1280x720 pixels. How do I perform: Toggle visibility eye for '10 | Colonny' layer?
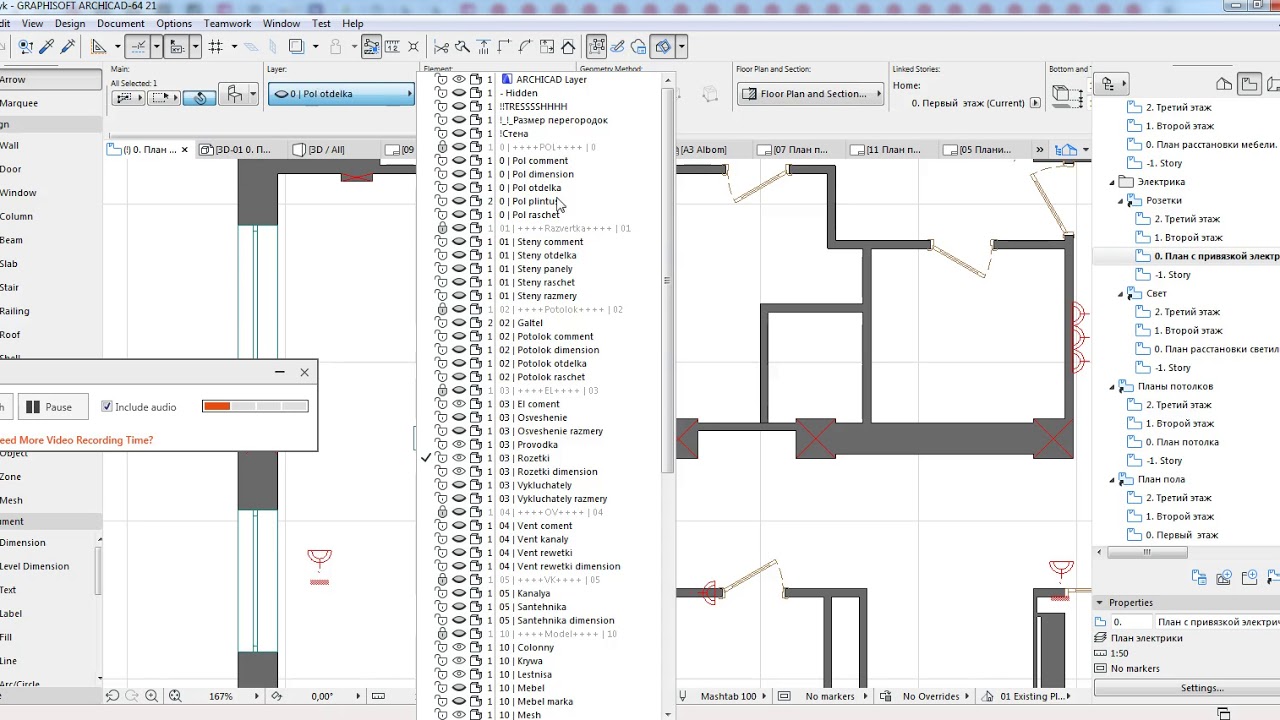click(x=459, y=647)
